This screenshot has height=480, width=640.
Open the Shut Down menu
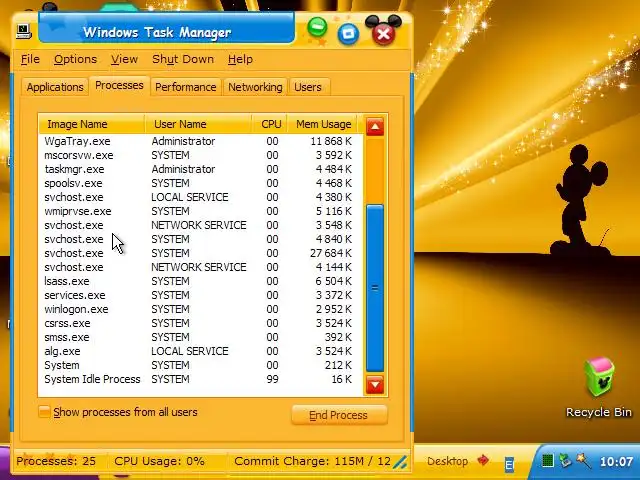(x=183, y=59)
